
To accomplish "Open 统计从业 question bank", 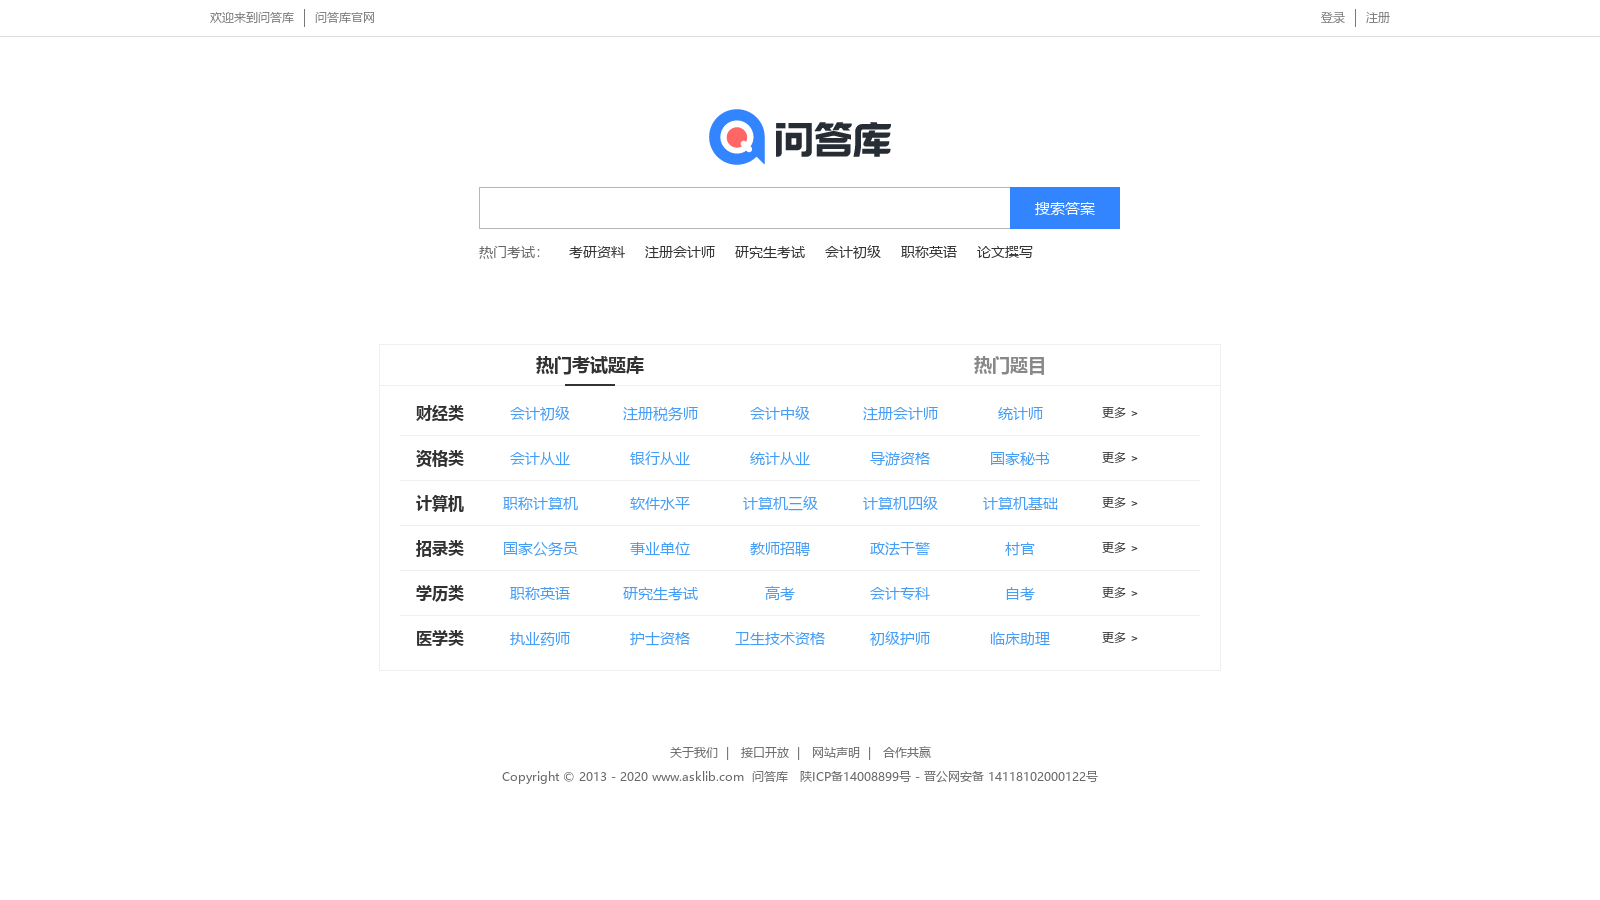I will (x=780, y=459).
